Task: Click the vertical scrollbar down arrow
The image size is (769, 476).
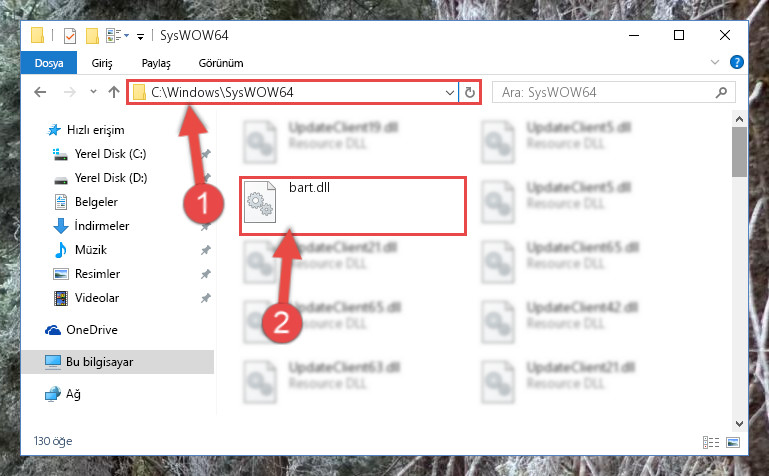Action: pos(740,424)
